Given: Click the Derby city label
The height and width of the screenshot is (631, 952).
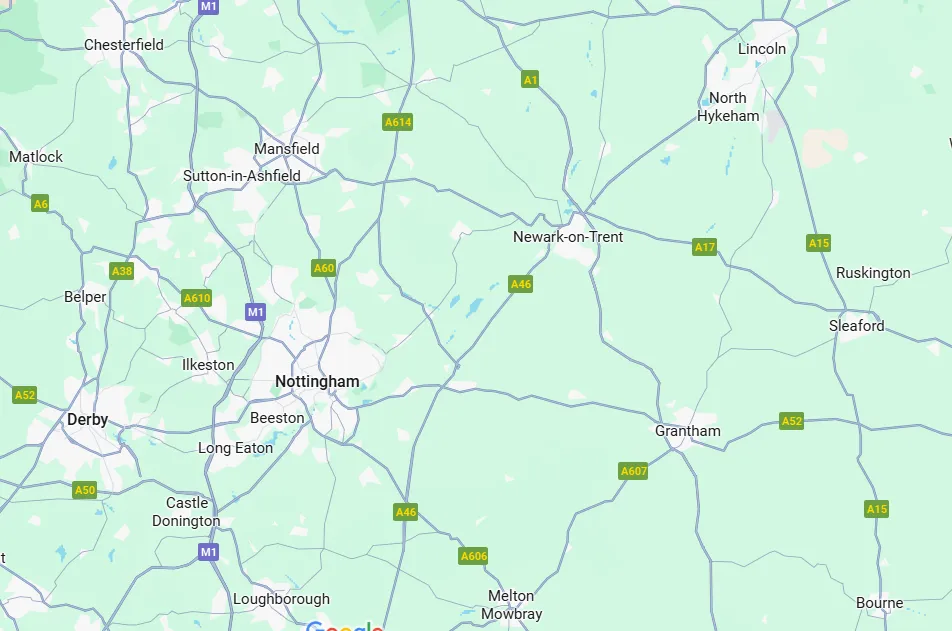Looking at the screenshot, I should 87,420.
